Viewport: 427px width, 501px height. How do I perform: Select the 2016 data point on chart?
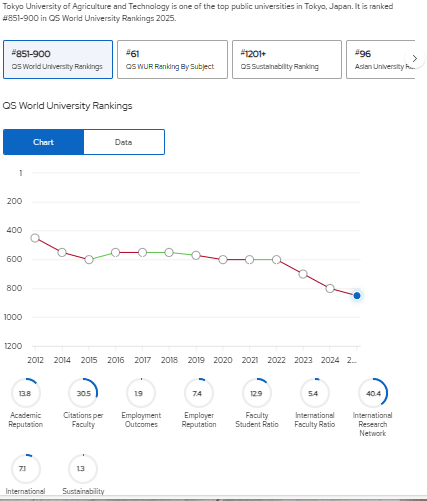pyautogui.click(x=115, y=252)
